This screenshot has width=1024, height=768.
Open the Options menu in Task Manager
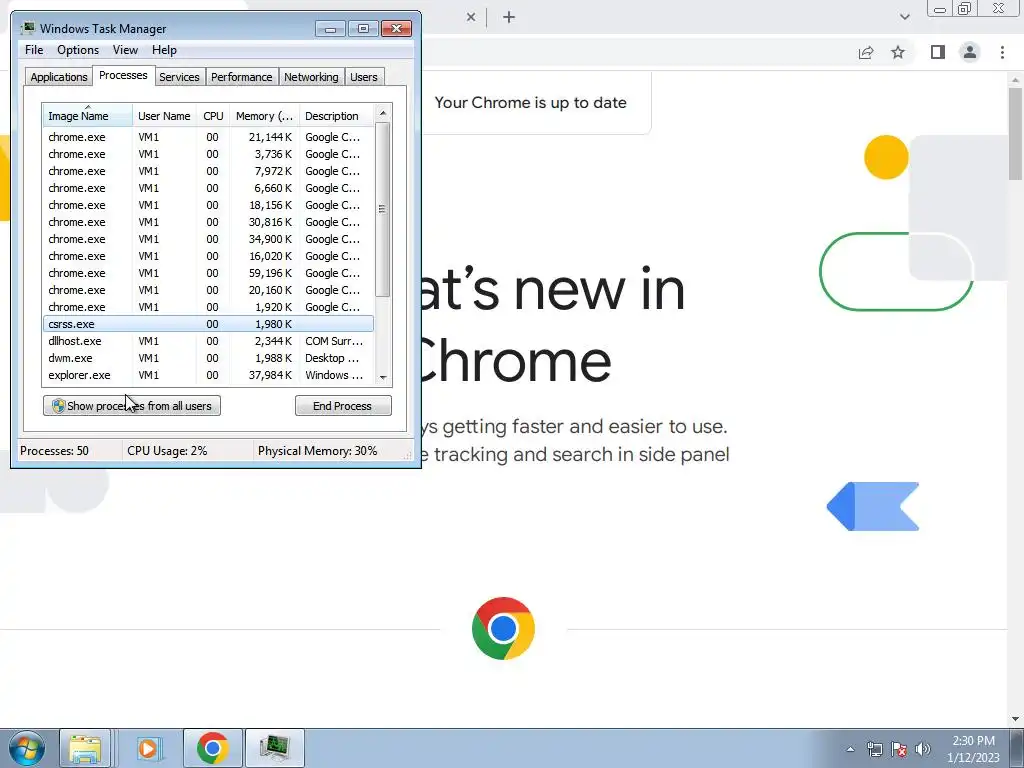(x=78, y=50)
